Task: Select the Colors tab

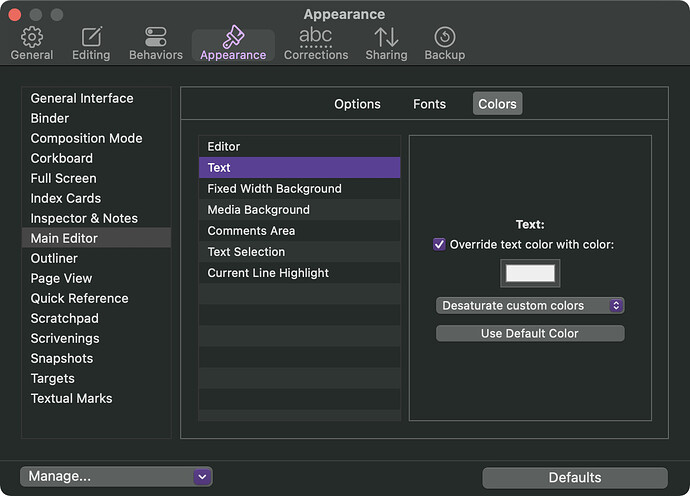Action: click(497, 104)
